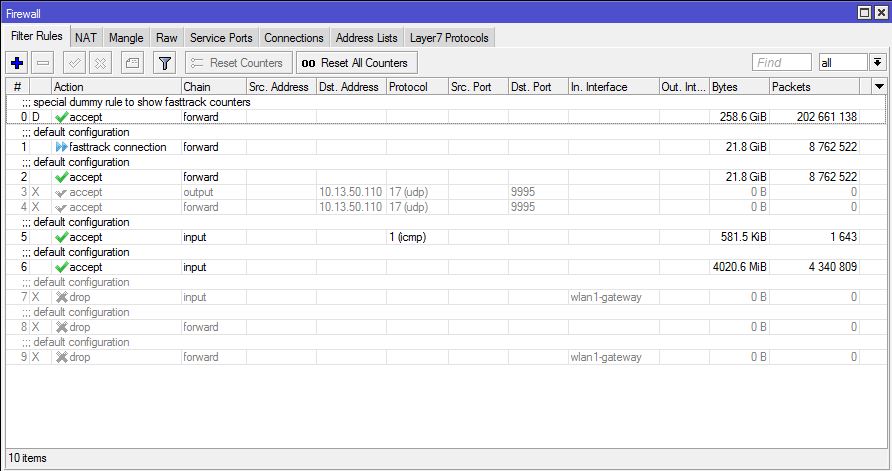This screenshot has width=892, height=471.
Task: Sort by the Chain column header
Action: click(213, 86)
